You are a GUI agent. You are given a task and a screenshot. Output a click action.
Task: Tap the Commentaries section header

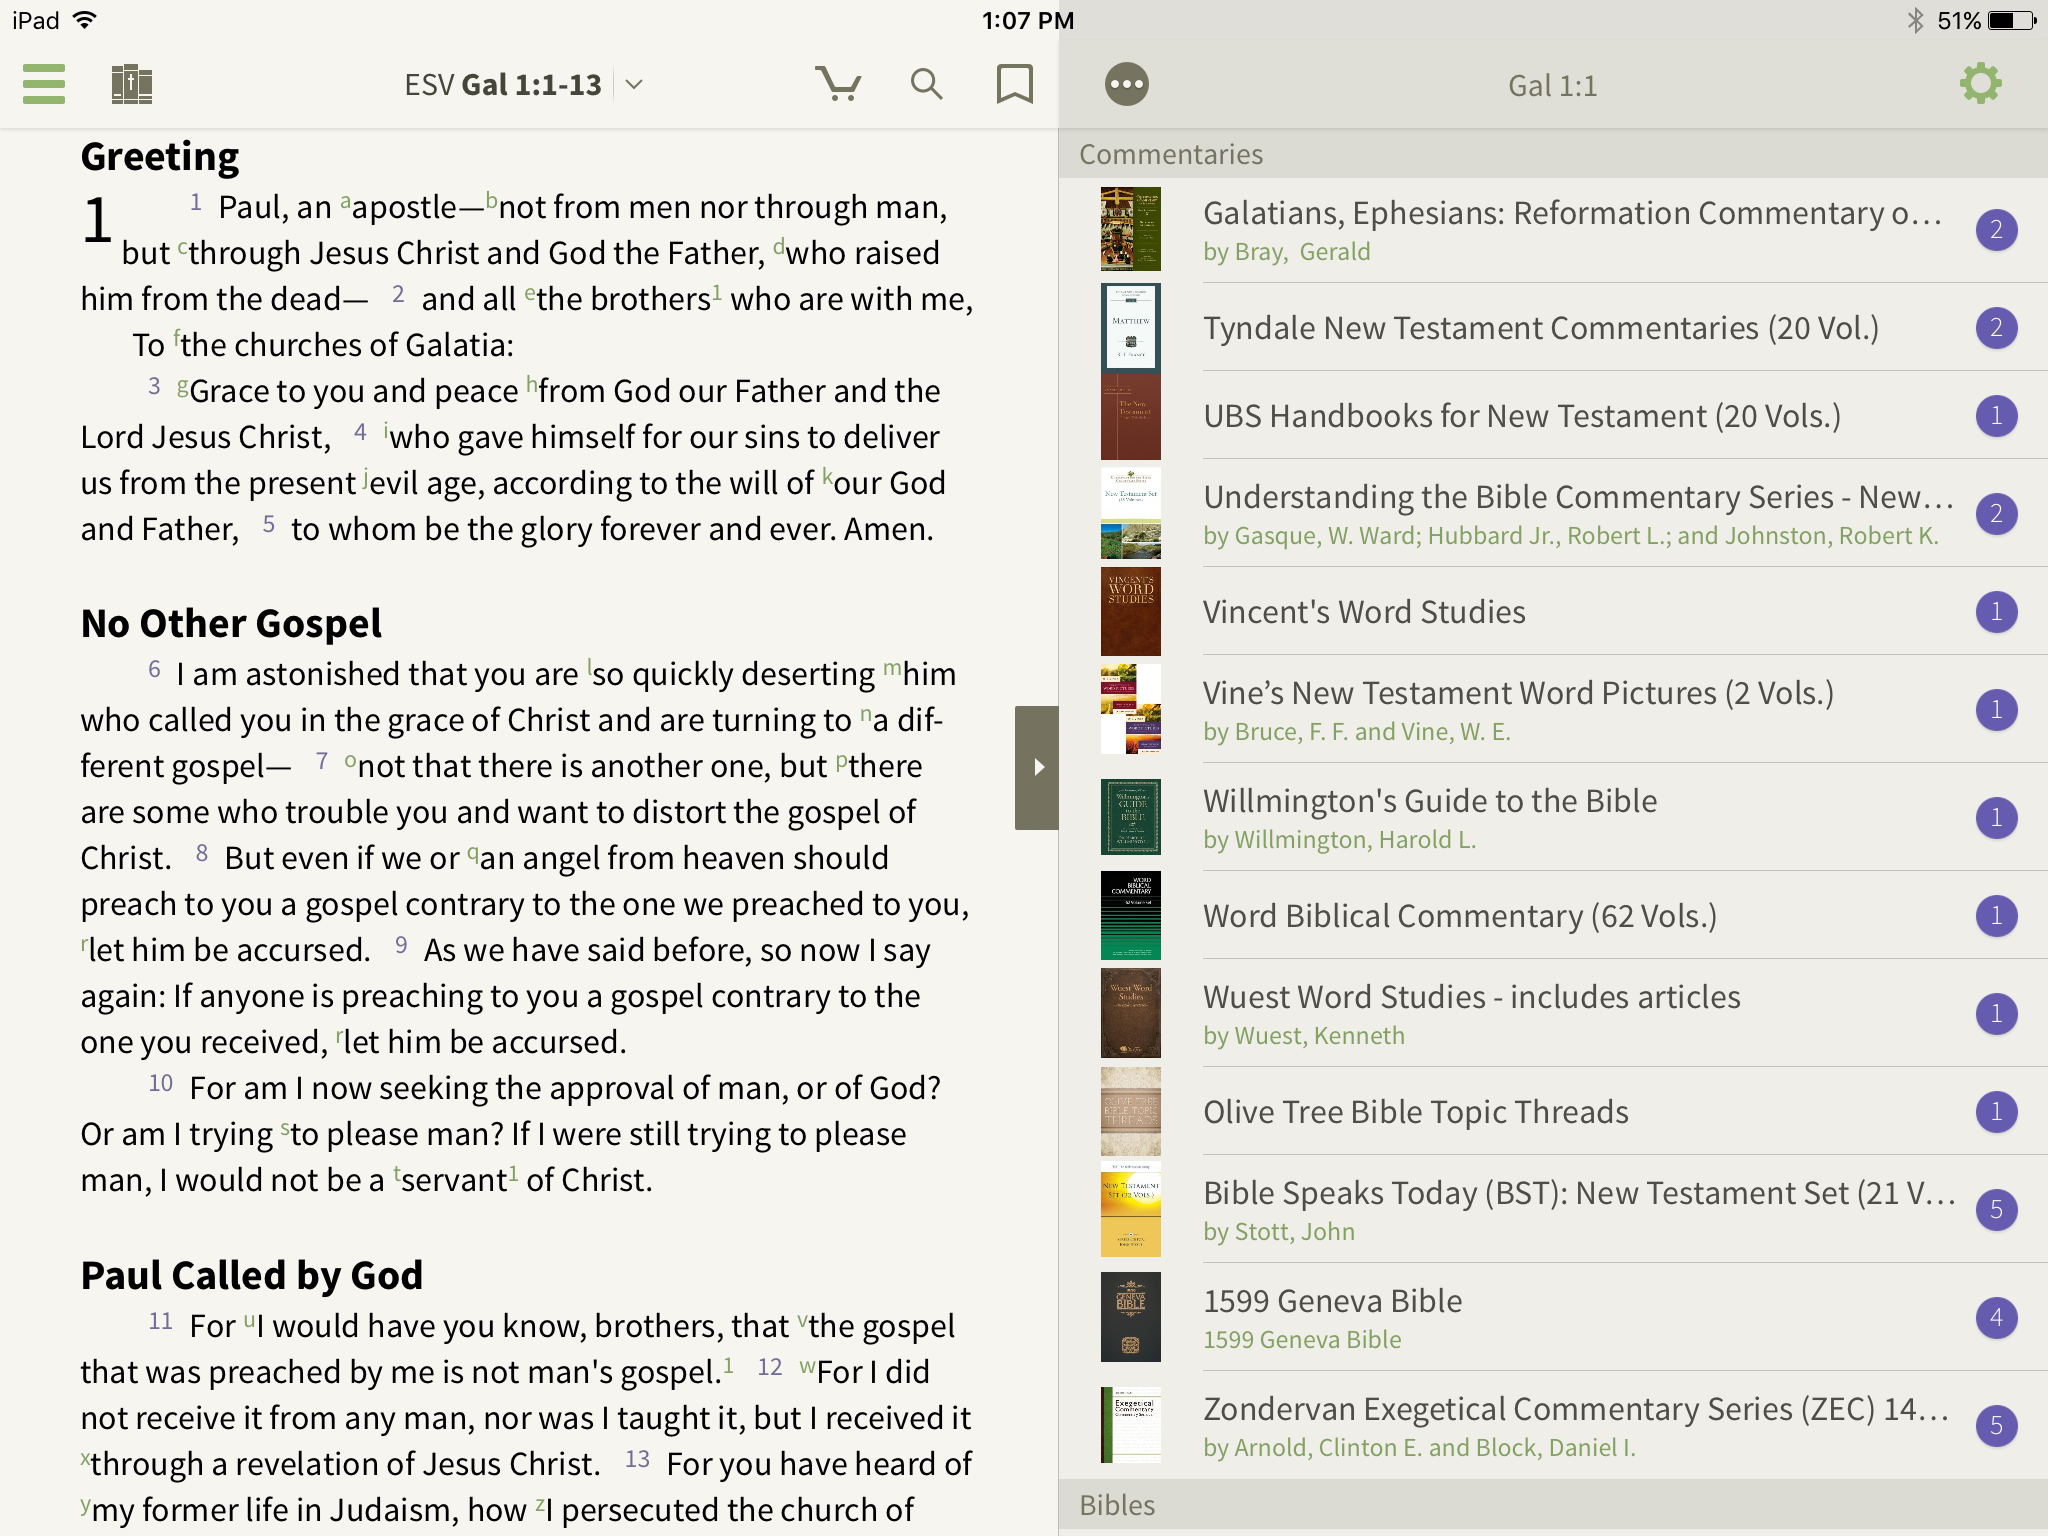[1553, 154]
